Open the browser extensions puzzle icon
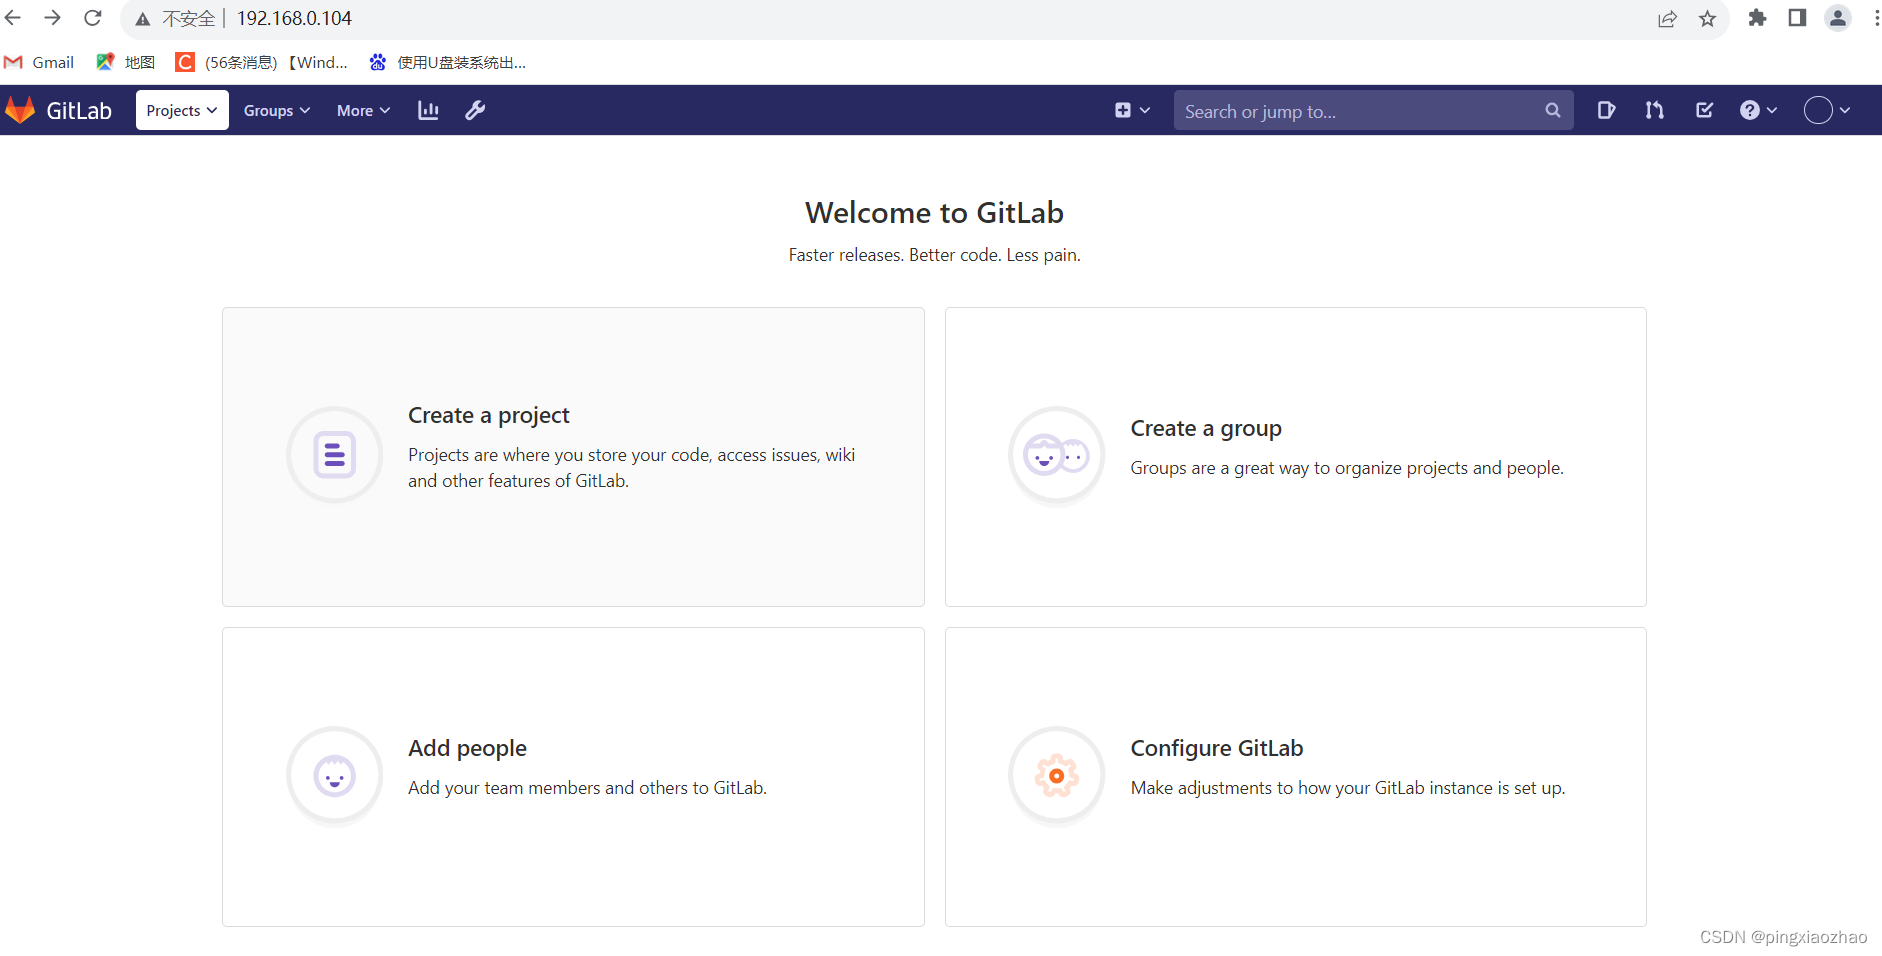1882x956 pixels. point(1757,18)
